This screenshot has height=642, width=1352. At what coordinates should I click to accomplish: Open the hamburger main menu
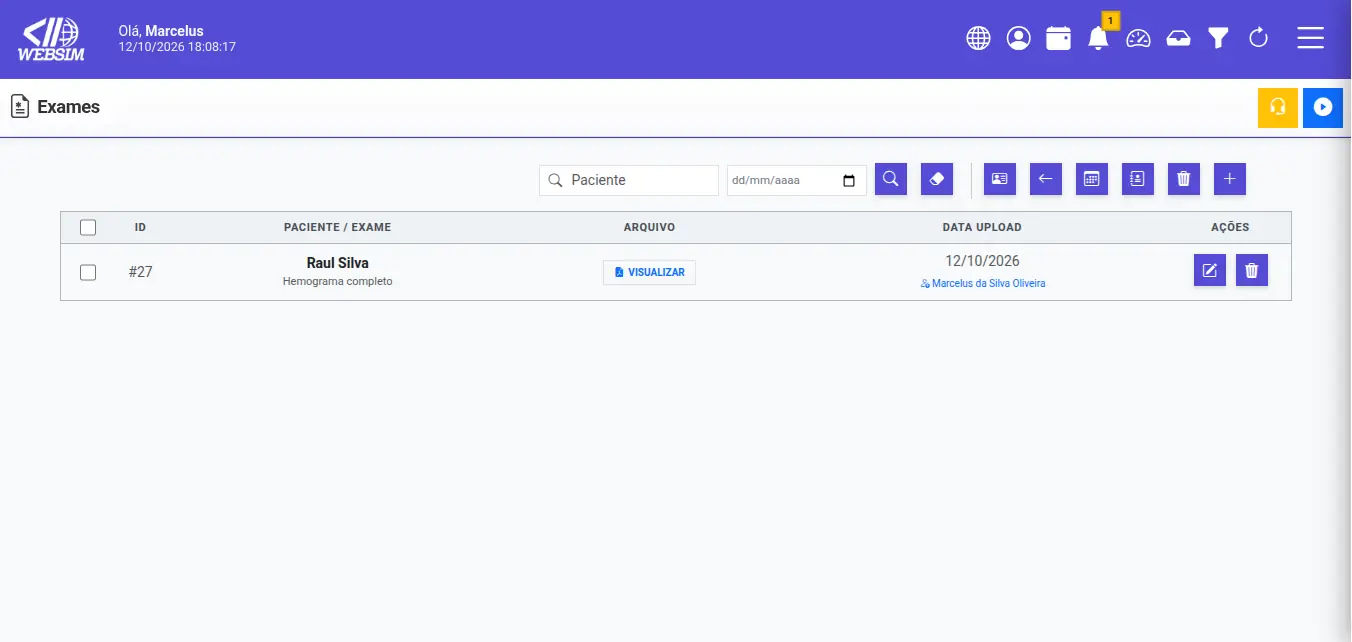[1310, 39]
